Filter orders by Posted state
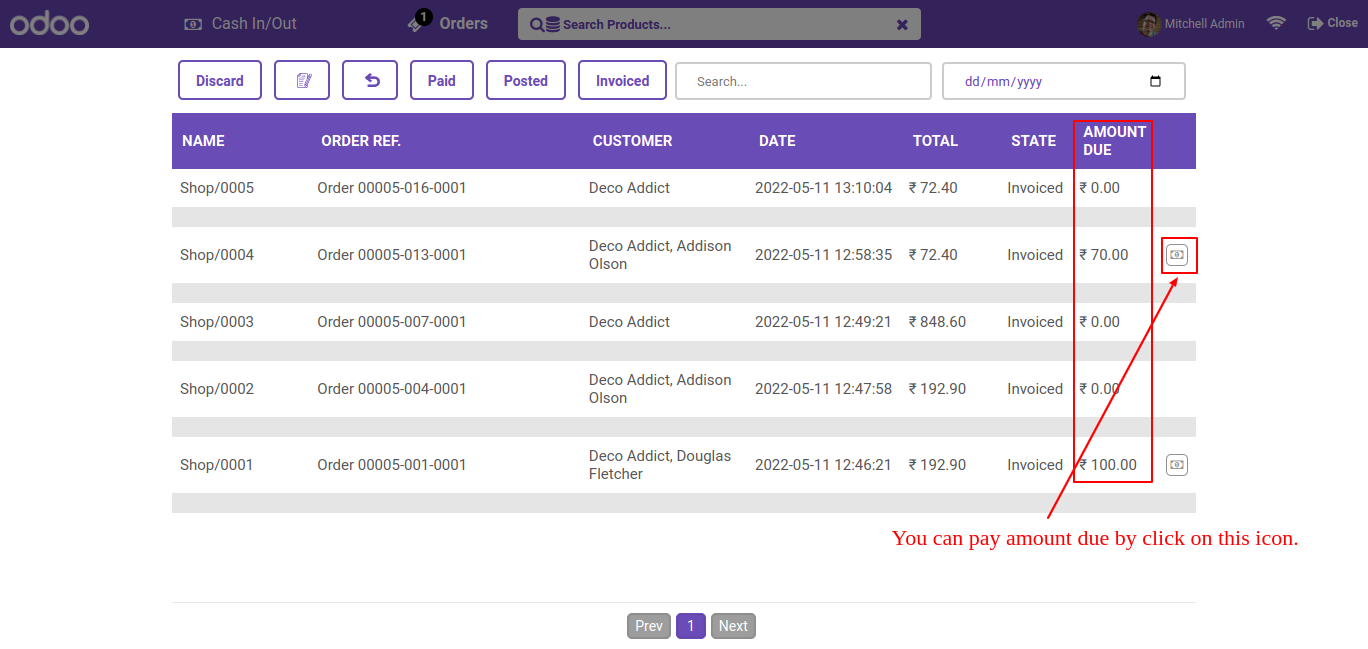Screen dimensions: 1368x649 pyautogui.click(x=526, y=81)
